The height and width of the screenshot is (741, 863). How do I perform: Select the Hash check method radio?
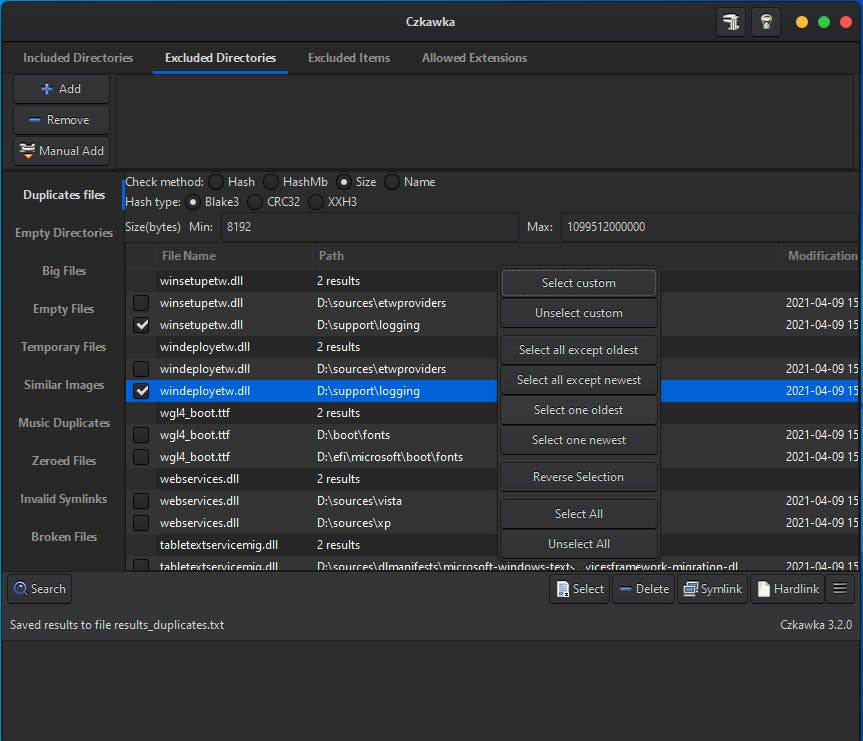pos(217,182)
